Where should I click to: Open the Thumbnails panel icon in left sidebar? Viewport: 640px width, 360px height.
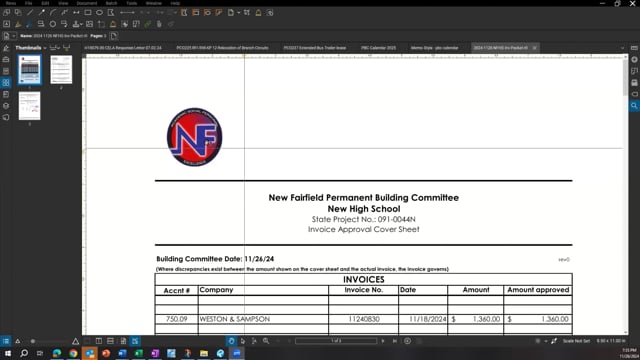tap(6, 82)
